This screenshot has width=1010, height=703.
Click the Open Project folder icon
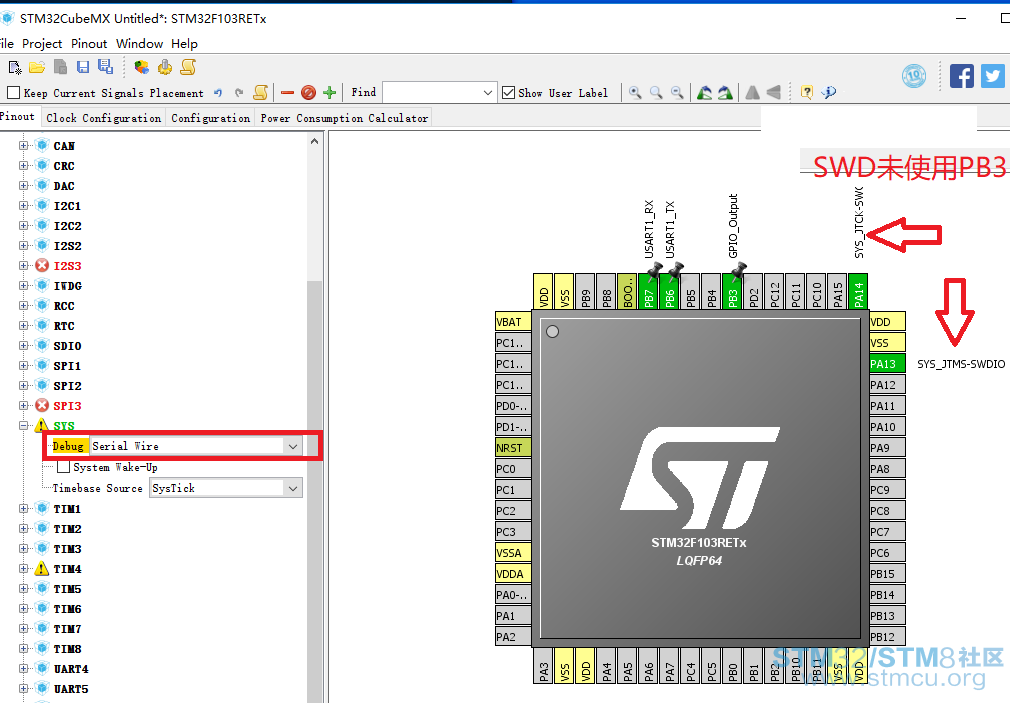(x=37, y=67)
